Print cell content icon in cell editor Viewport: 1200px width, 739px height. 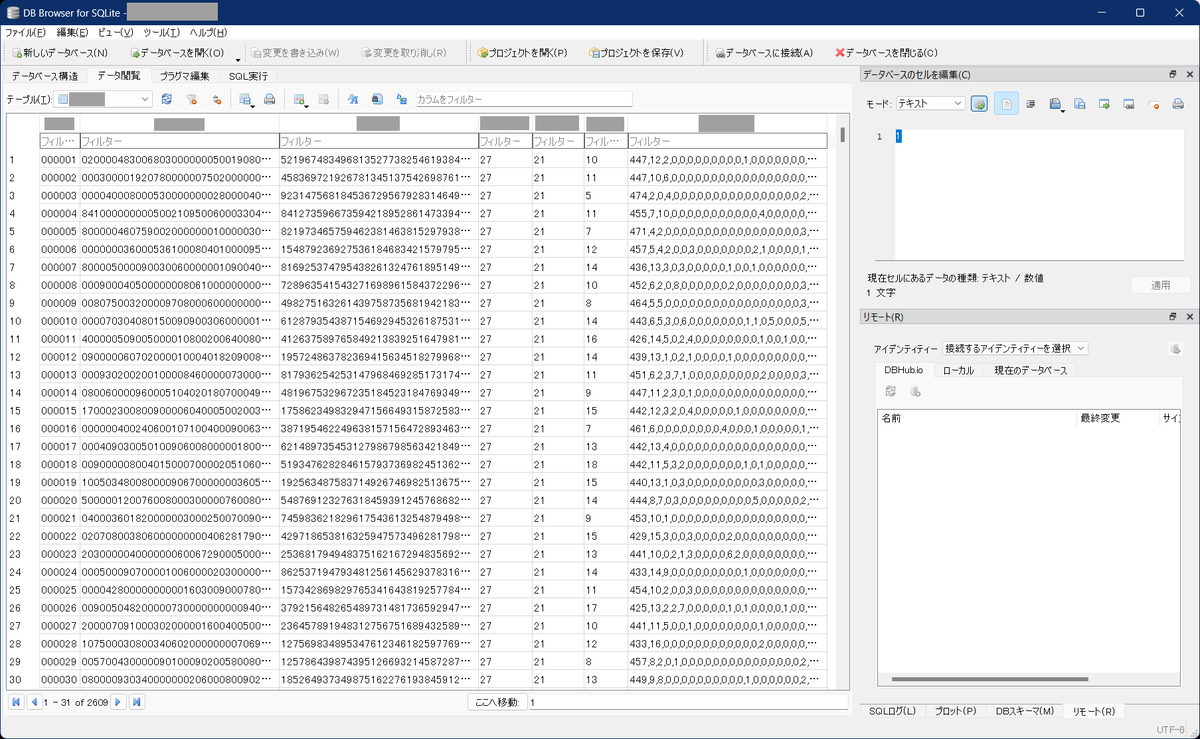click(1178, 103)
